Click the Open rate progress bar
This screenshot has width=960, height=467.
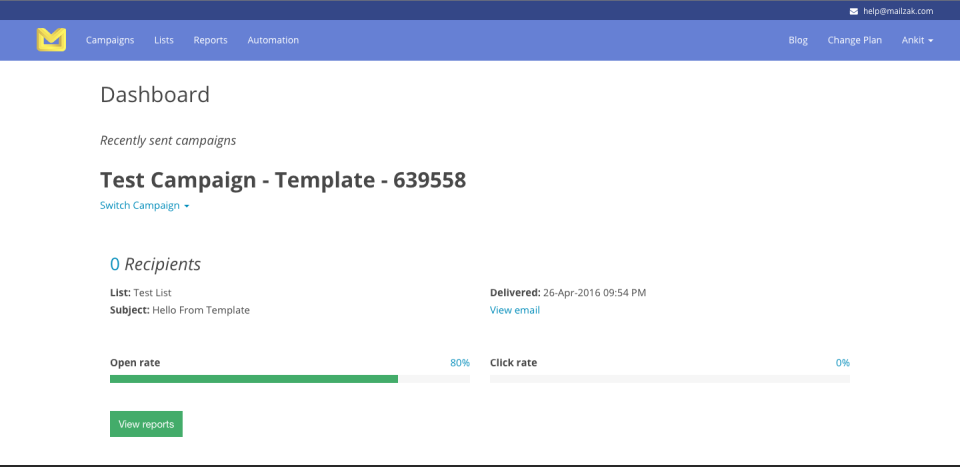[x=290, y=379]
